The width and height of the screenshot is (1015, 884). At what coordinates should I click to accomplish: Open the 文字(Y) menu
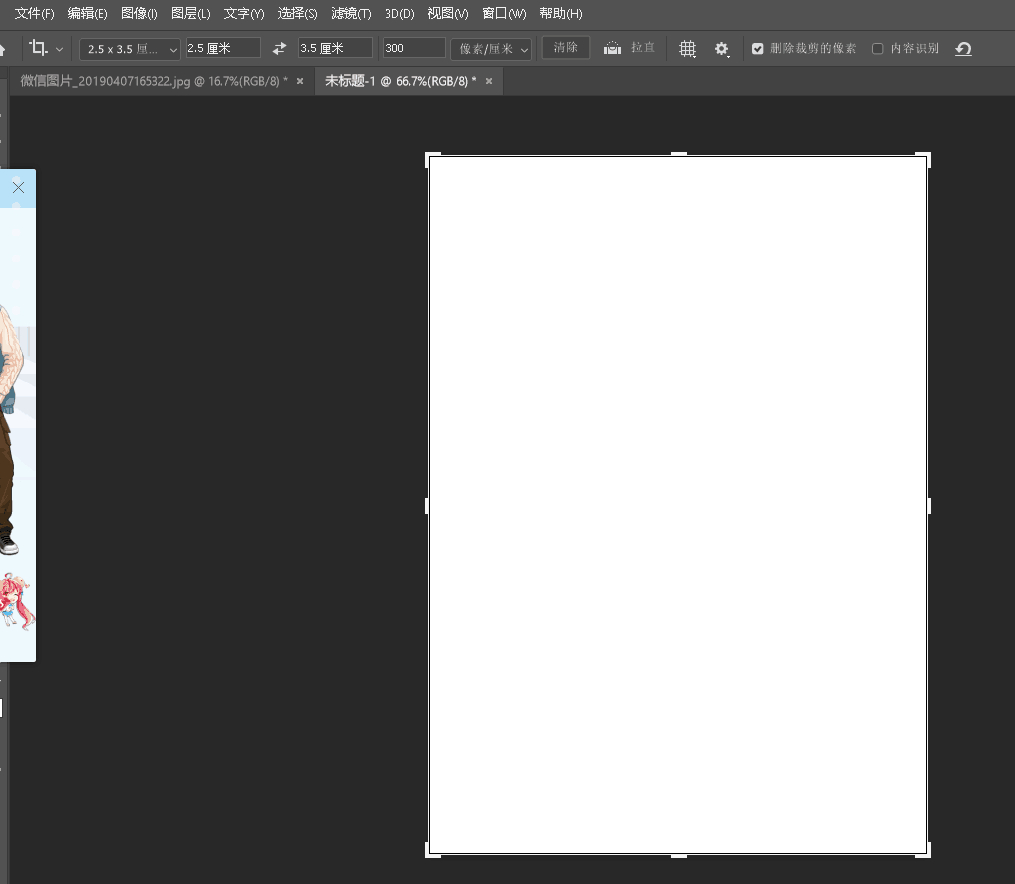click(244, 13)
